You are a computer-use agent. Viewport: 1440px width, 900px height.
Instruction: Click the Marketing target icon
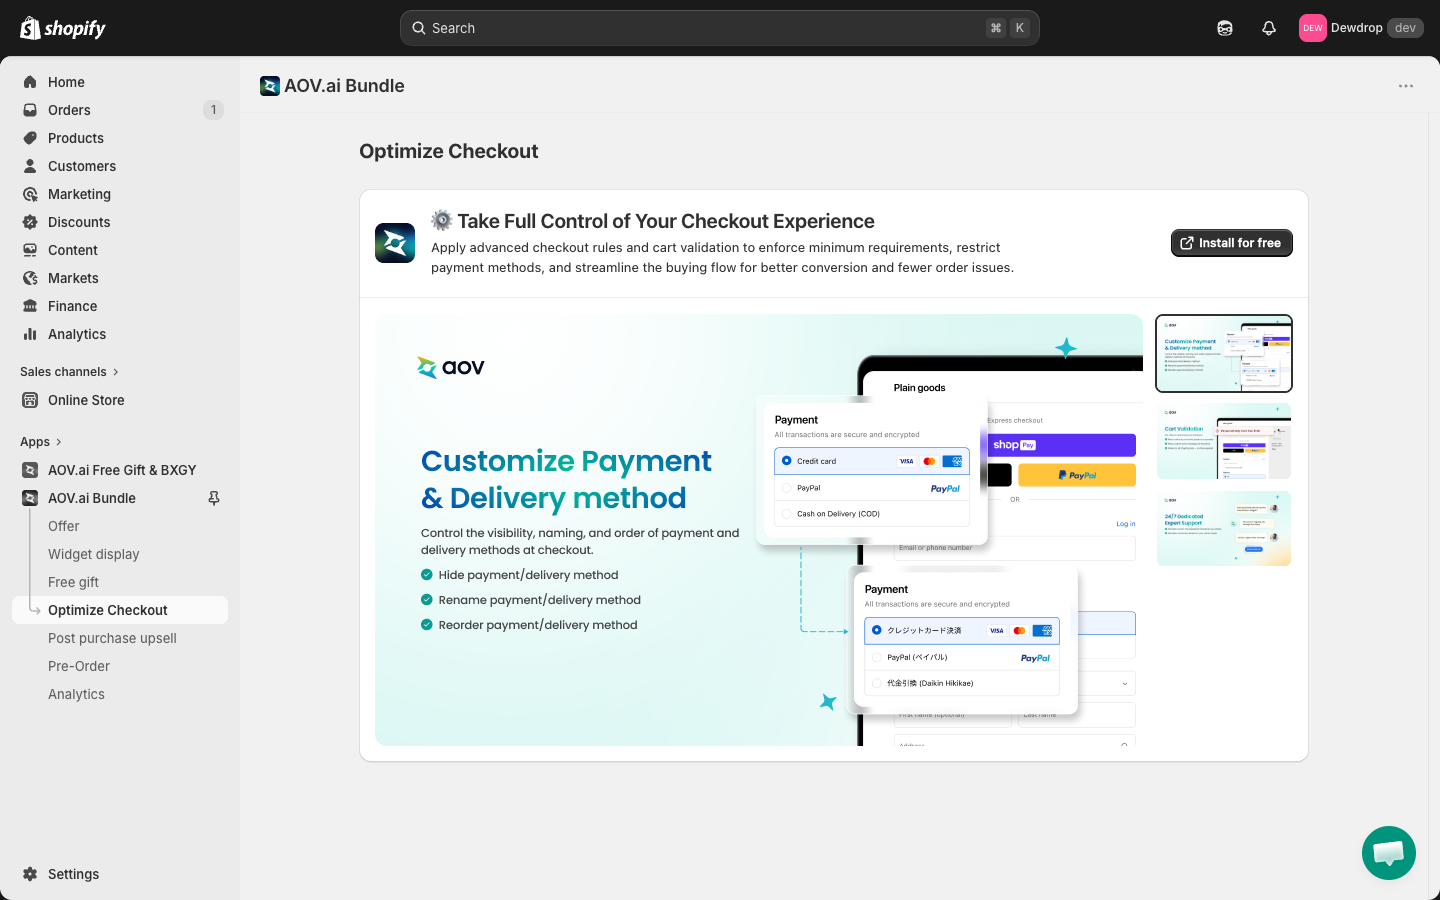point(30,194)
